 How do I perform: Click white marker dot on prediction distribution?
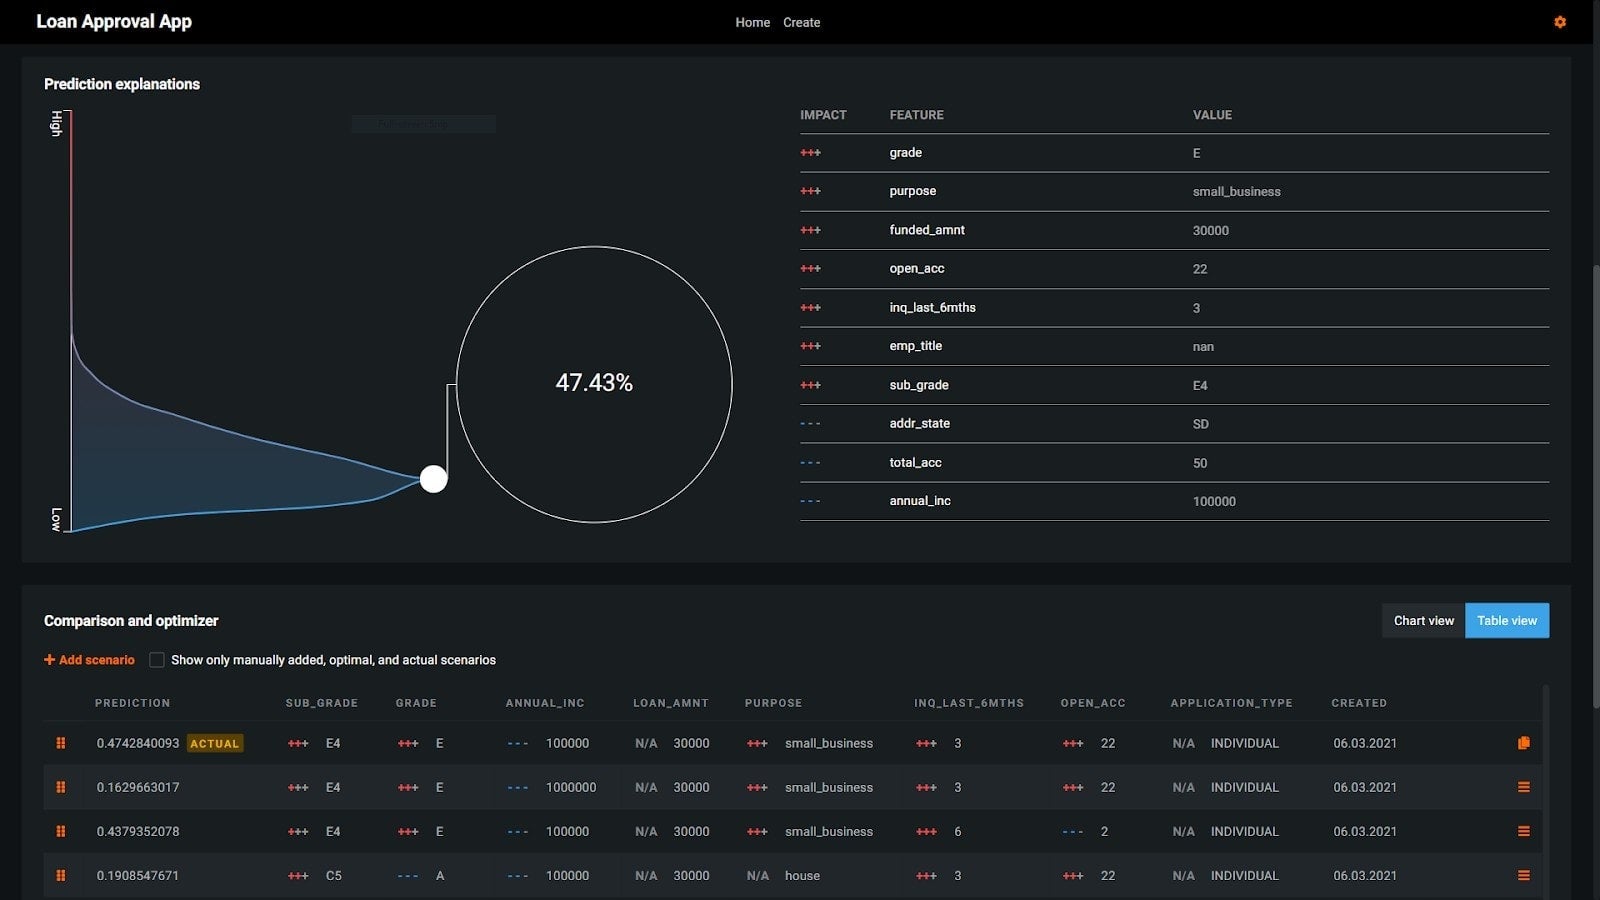433,479
